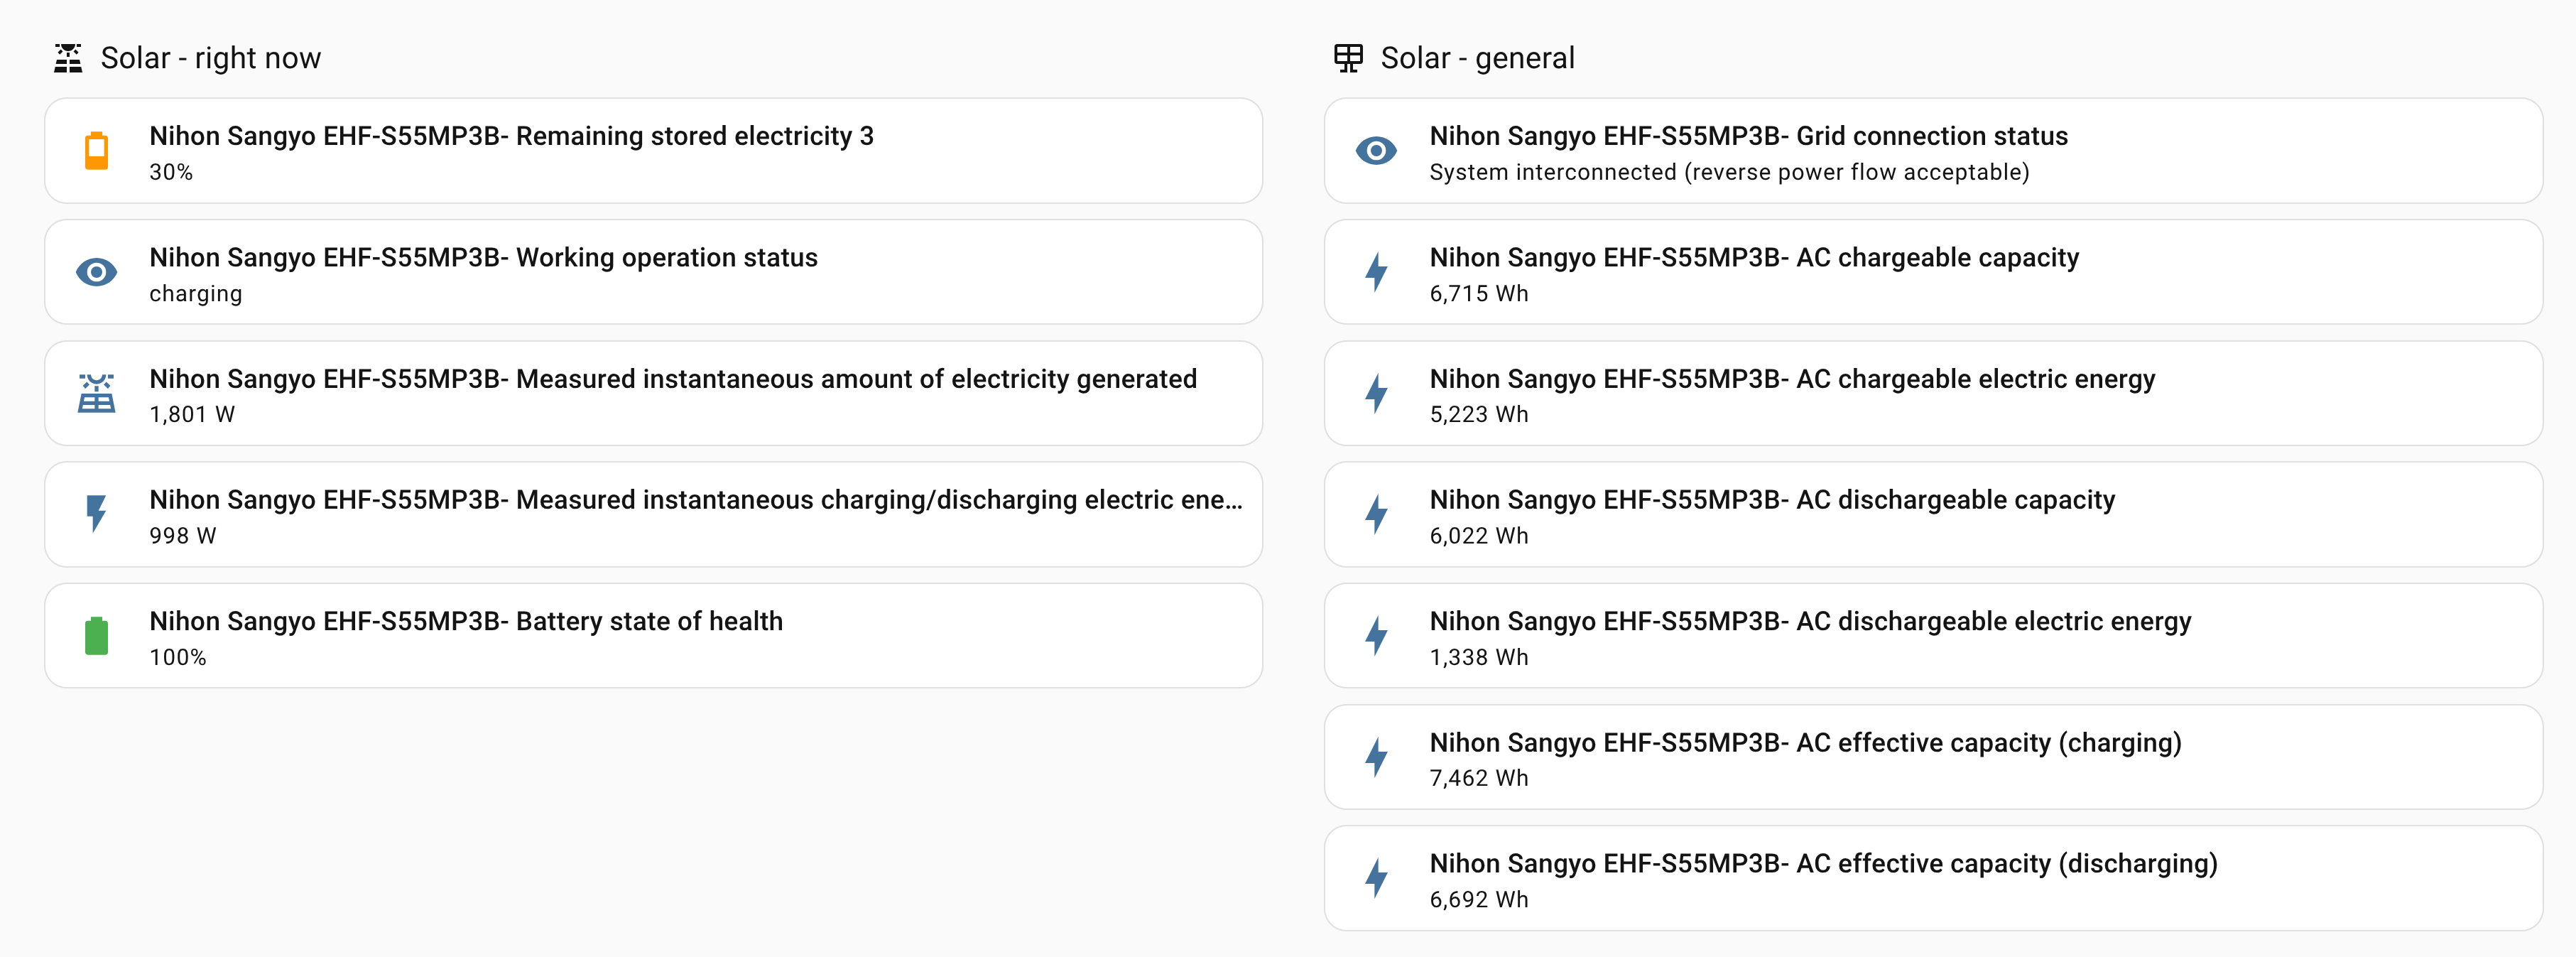Select the solar panel icon beside instantaneous generation
2576x957 pixels.
[x=96, y=393]
